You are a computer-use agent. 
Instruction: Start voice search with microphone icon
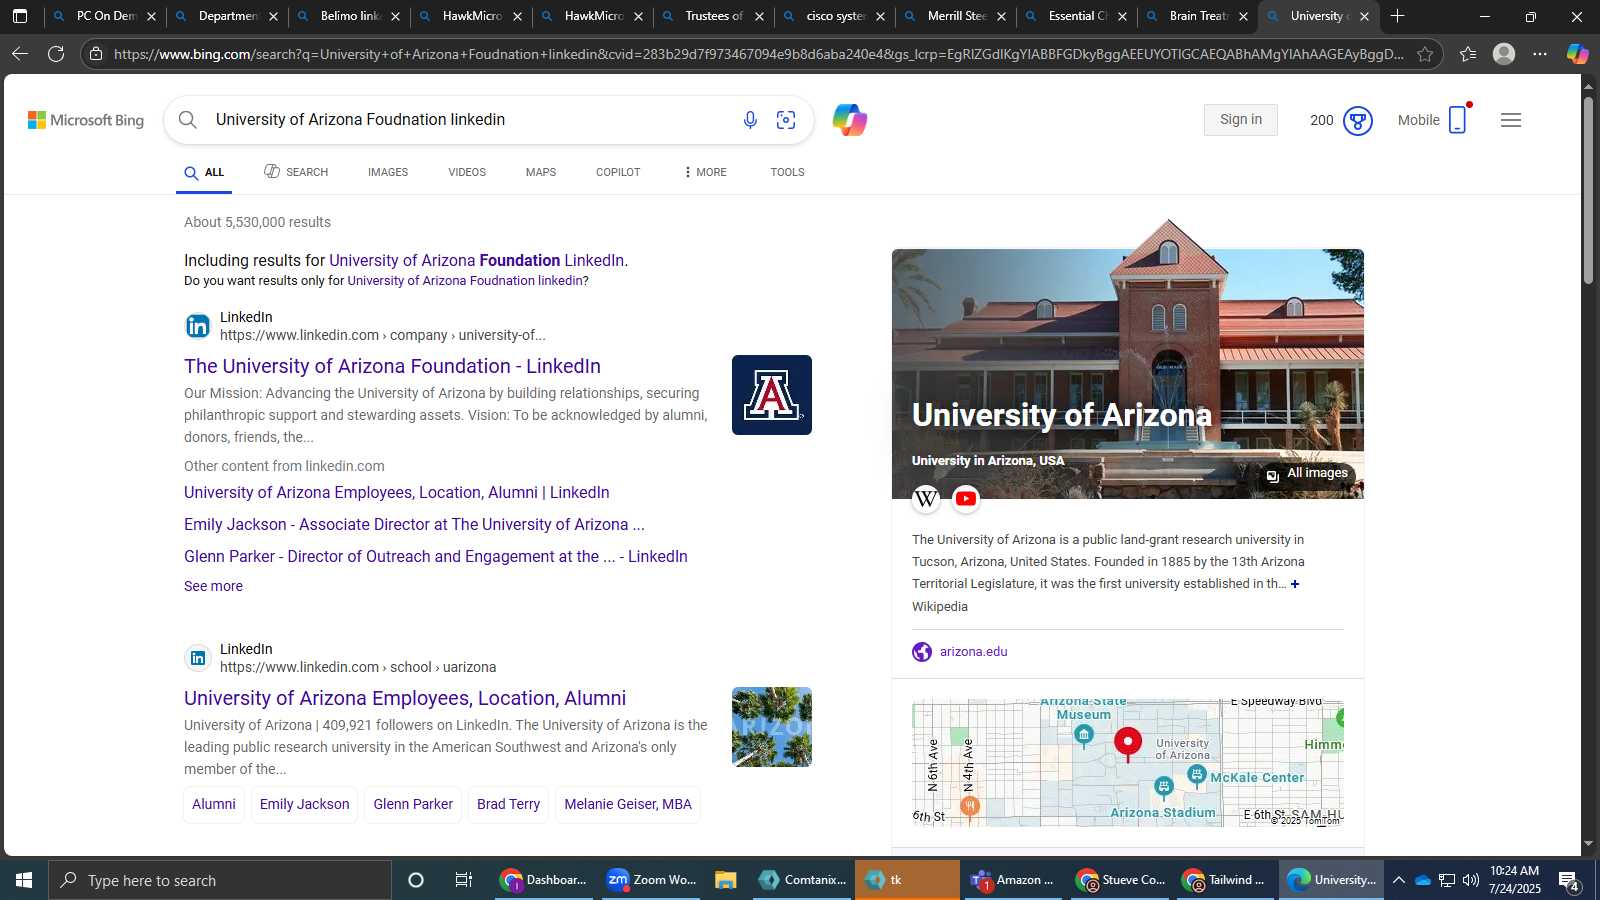coord(750,120)
